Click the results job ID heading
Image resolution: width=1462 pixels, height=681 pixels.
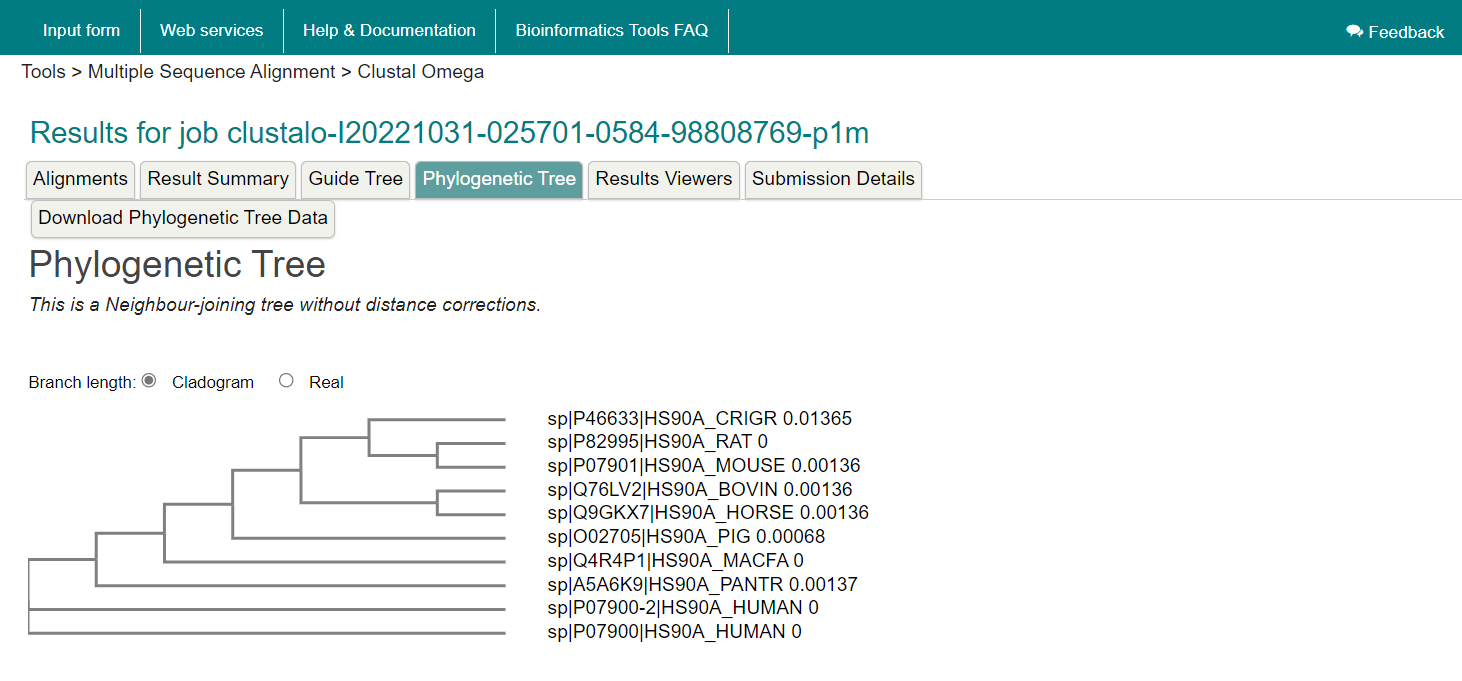[449, 132]
